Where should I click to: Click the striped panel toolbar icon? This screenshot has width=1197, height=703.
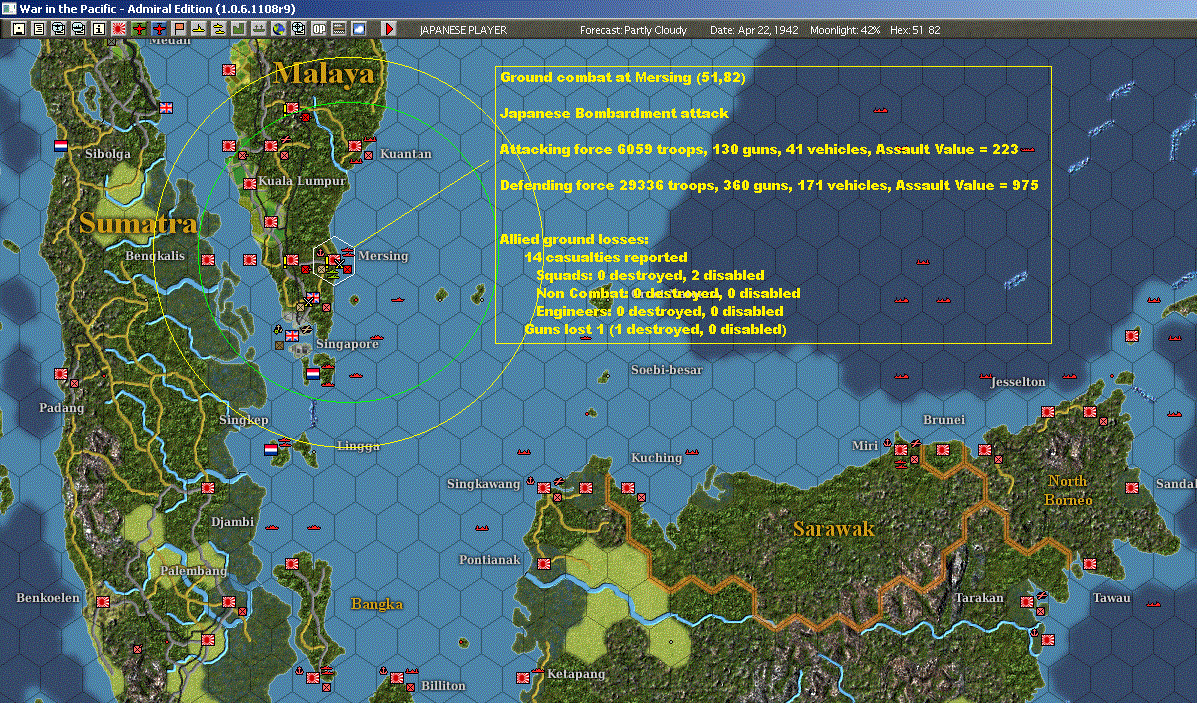point(338,29)
